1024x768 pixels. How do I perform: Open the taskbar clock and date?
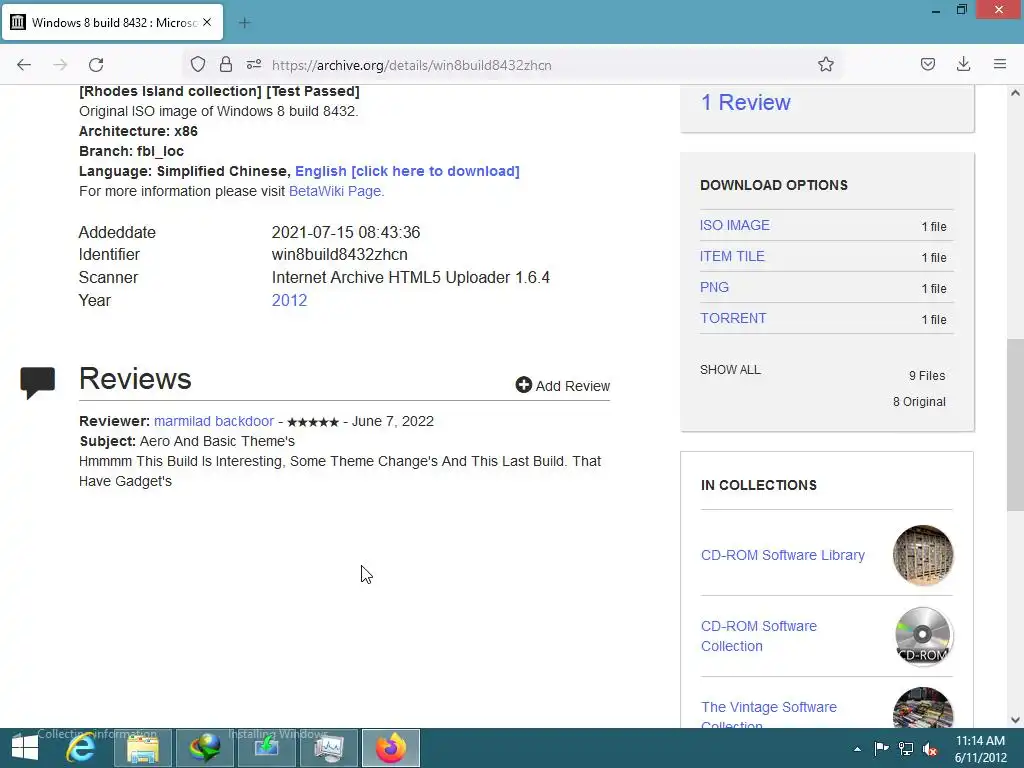tap(980, 749)
